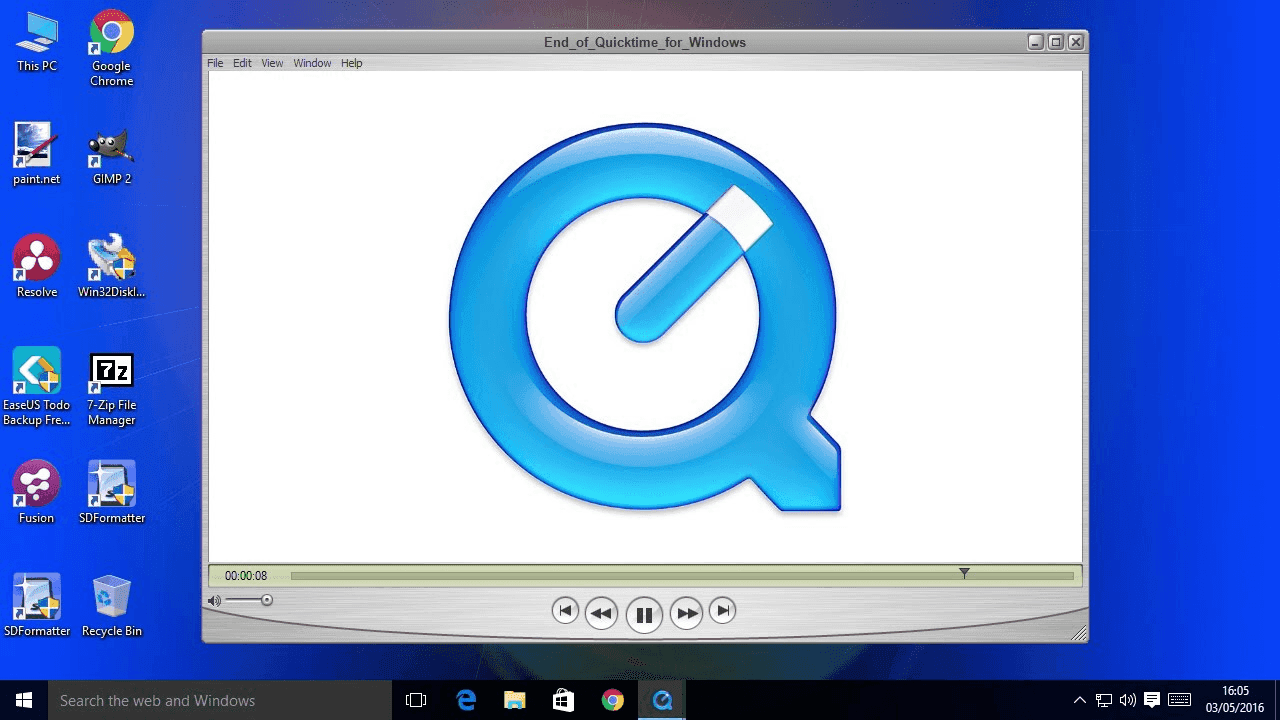The width and height of the screenshot is (1280, 720).
Task: Open Task View from the taskbar
Action: [x=415, y=700]
